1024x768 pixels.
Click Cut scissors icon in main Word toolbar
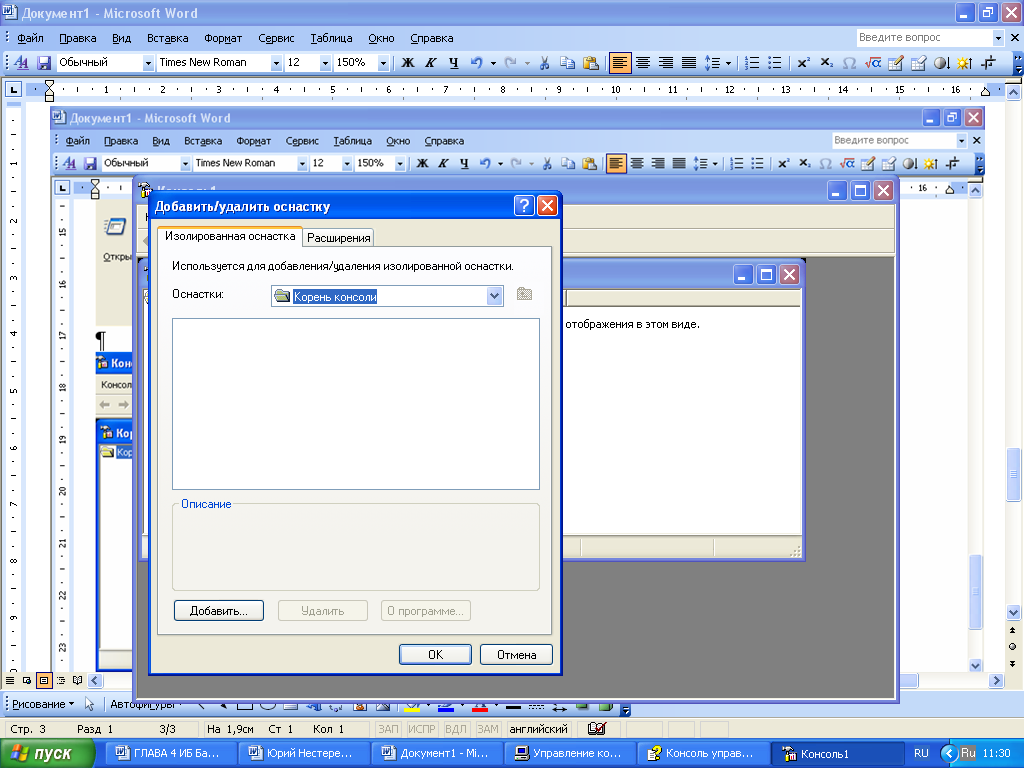pyautogui.click(x=544, y=63)
